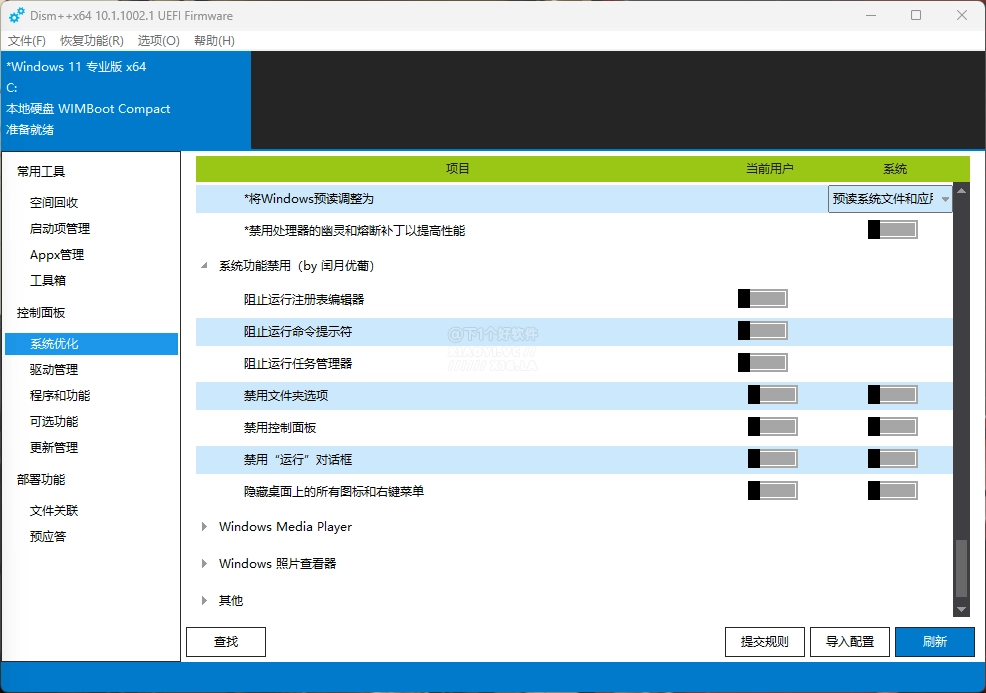Viewport: 986px width, 693px height.
Task: Open the 选项(O) menu
Action: tap(158, 41)
